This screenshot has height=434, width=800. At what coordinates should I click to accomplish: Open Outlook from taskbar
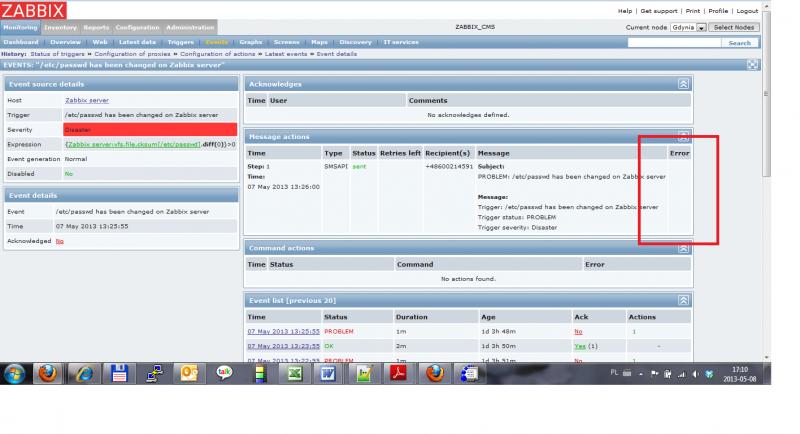(189, 374)
